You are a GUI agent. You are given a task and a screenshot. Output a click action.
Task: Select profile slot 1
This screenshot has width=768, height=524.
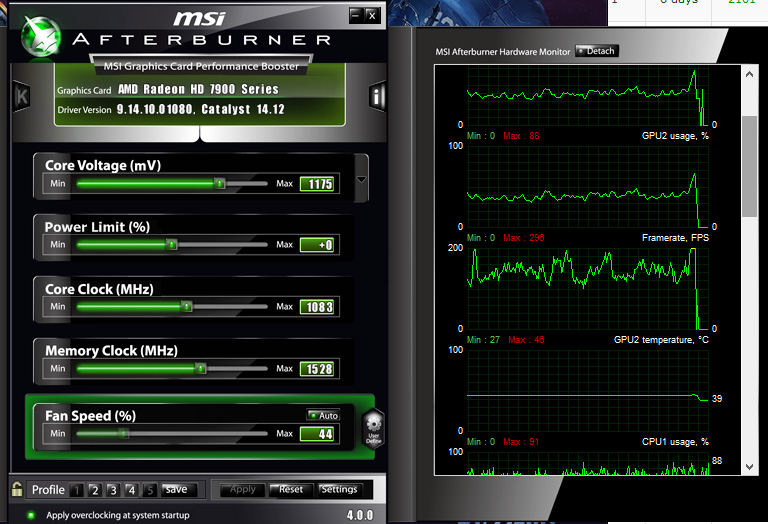(76, 490)
